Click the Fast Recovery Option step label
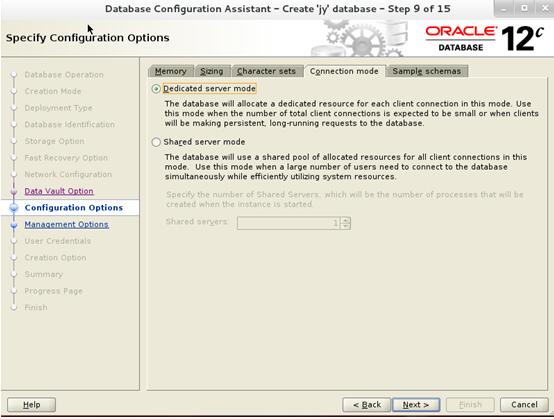The image size is (554, 419). [66, 158]
